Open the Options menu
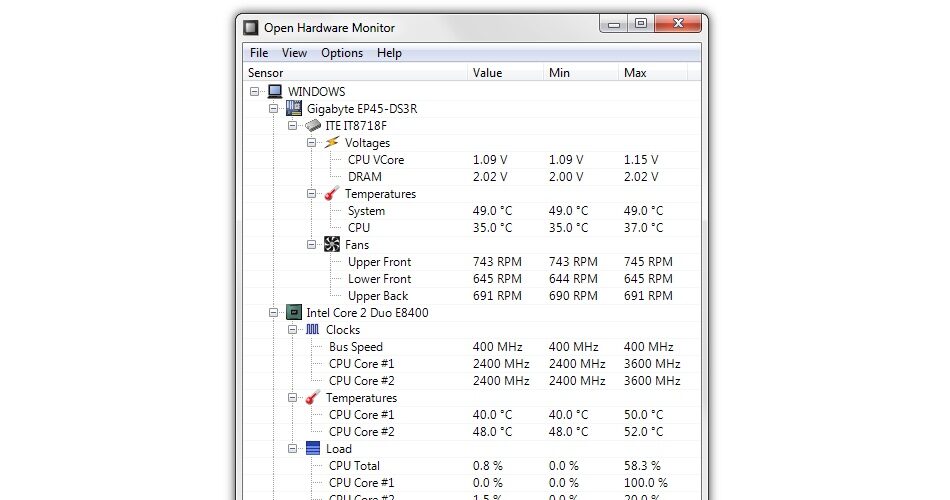Screen dimensions: 950x500 click(342, 53)
